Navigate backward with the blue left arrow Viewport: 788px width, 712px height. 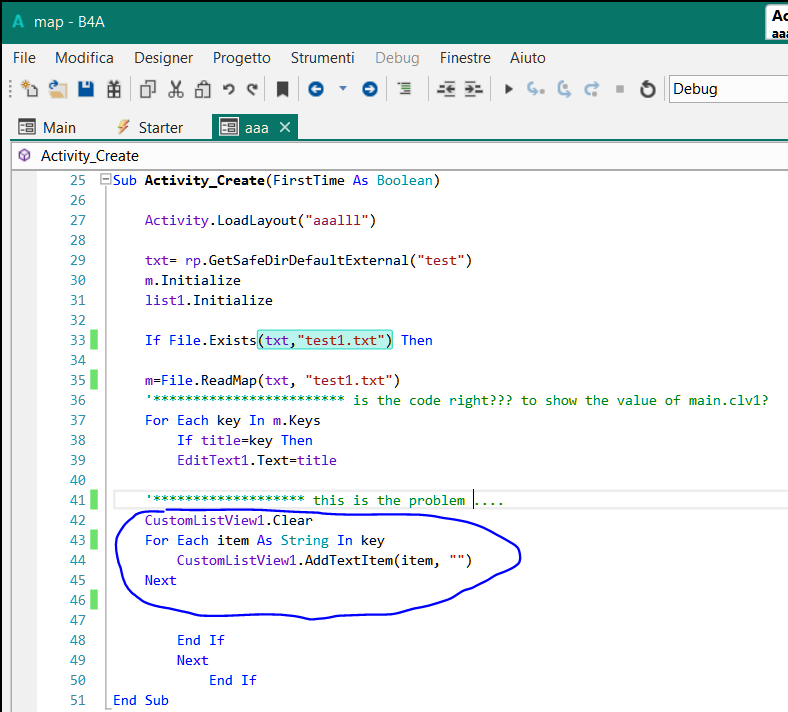tap(316, 89)
